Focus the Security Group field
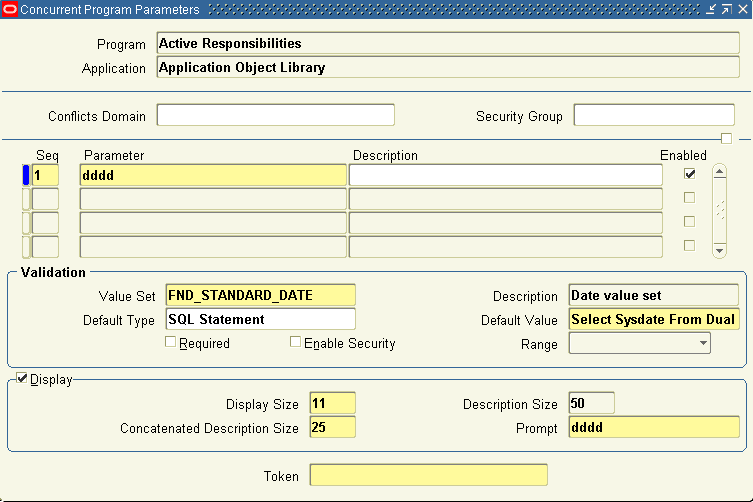Image resolution: width=753 pixels, height=502 pixels. coord(654,115)
